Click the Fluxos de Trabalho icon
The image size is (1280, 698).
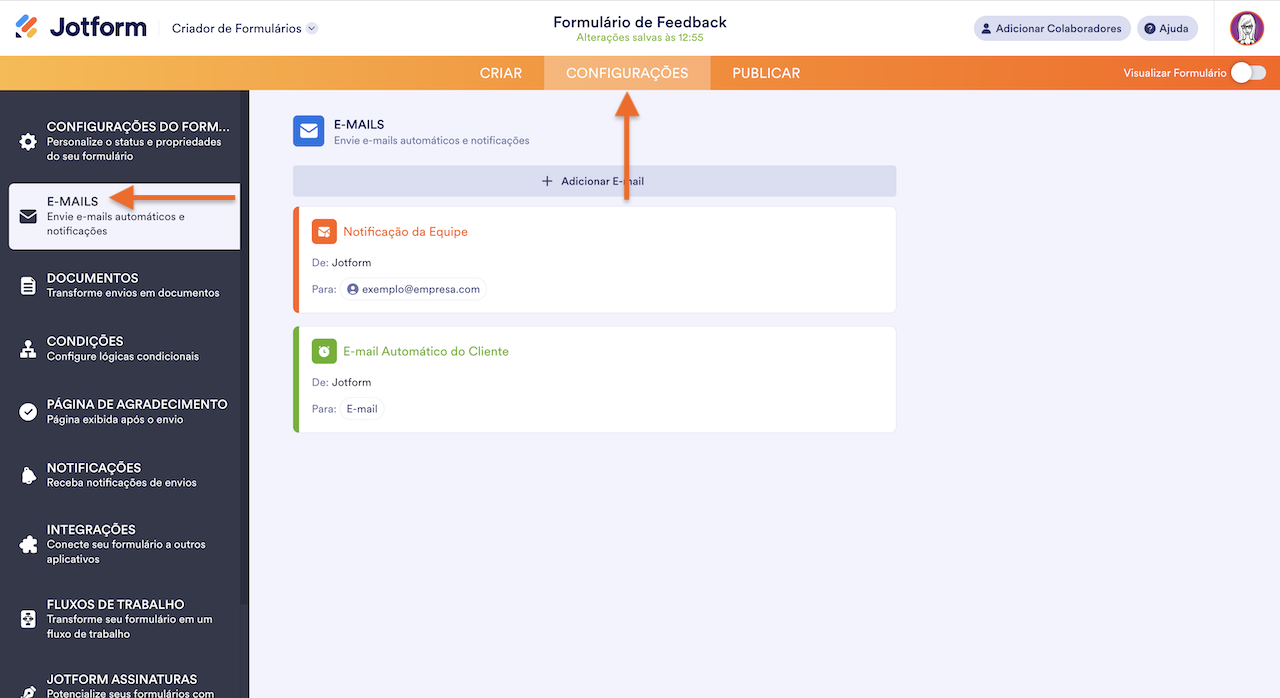[x=28, y=619]
